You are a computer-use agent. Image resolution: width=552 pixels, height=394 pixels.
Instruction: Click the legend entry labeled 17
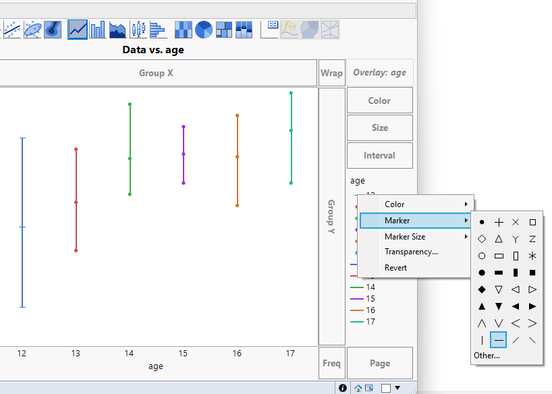tap(363, 321)
